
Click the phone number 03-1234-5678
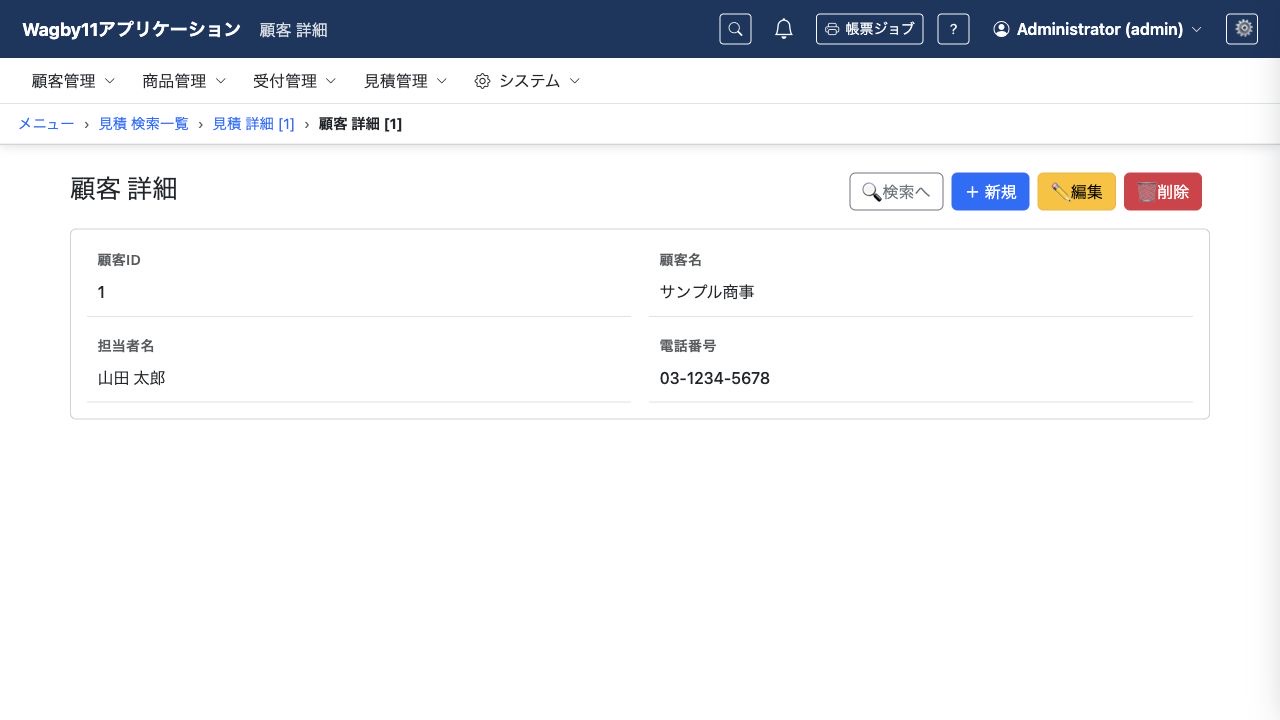(x=715, y=378)
